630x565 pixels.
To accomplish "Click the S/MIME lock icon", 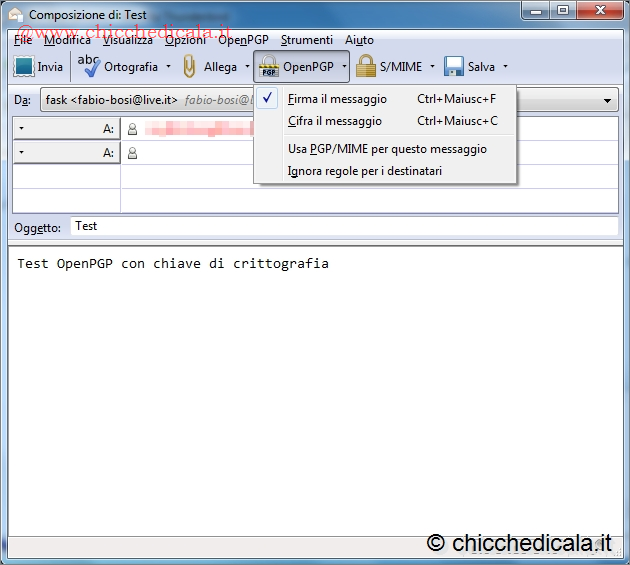I will (x=366, y=67).
